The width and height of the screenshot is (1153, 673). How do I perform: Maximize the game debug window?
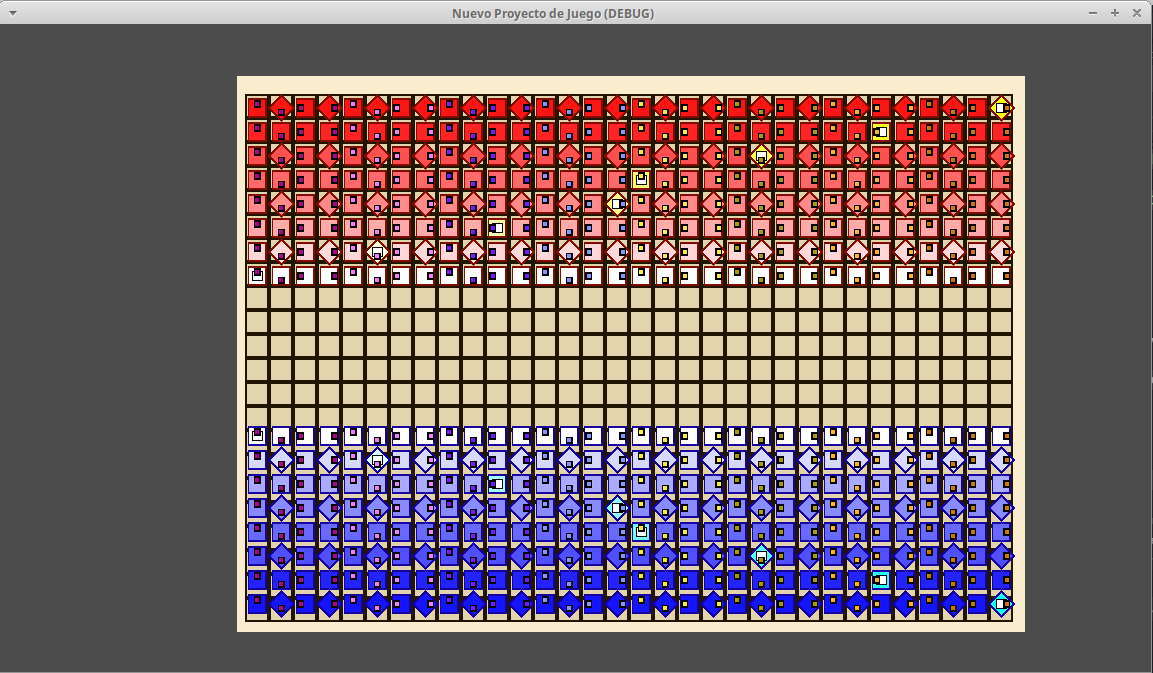[x=1115, y=13]
